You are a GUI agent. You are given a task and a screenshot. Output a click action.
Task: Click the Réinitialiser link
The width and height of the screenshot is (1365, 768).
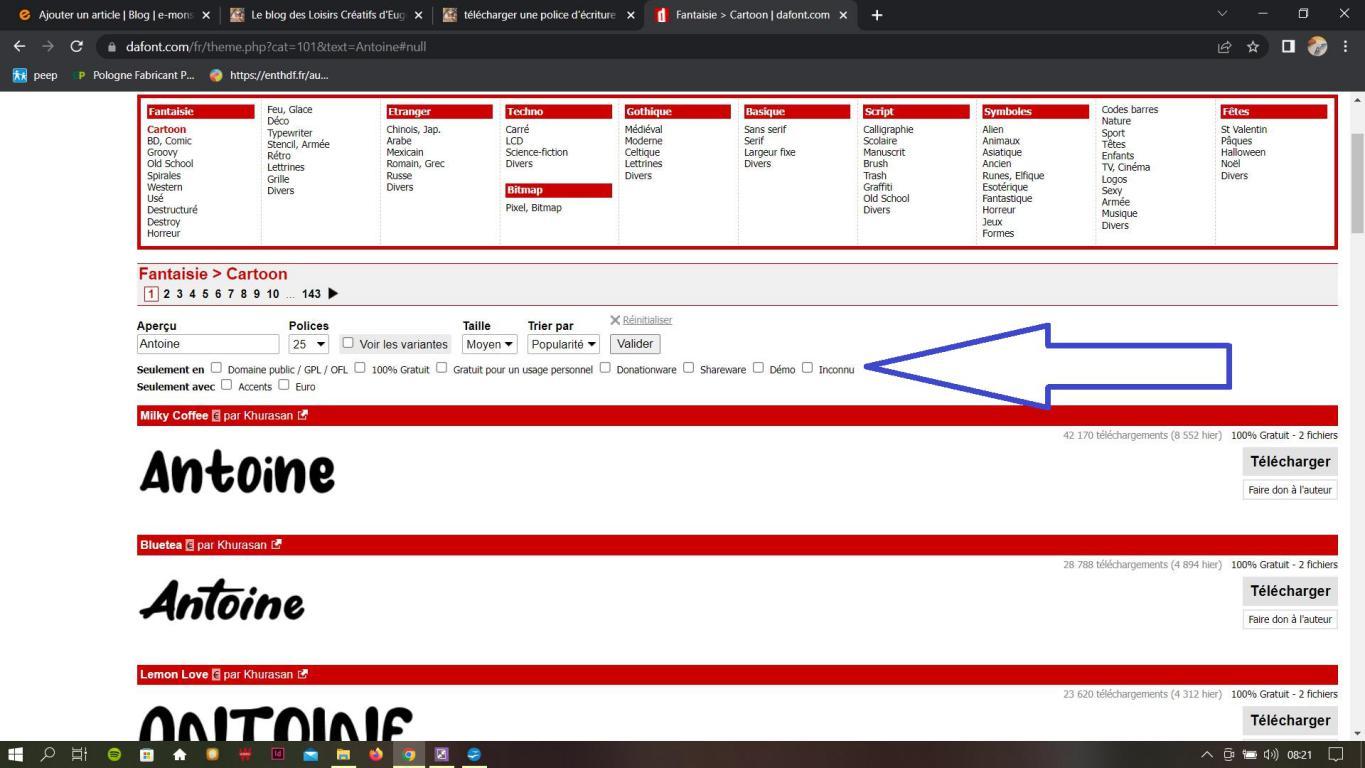(x=647, y=320)
